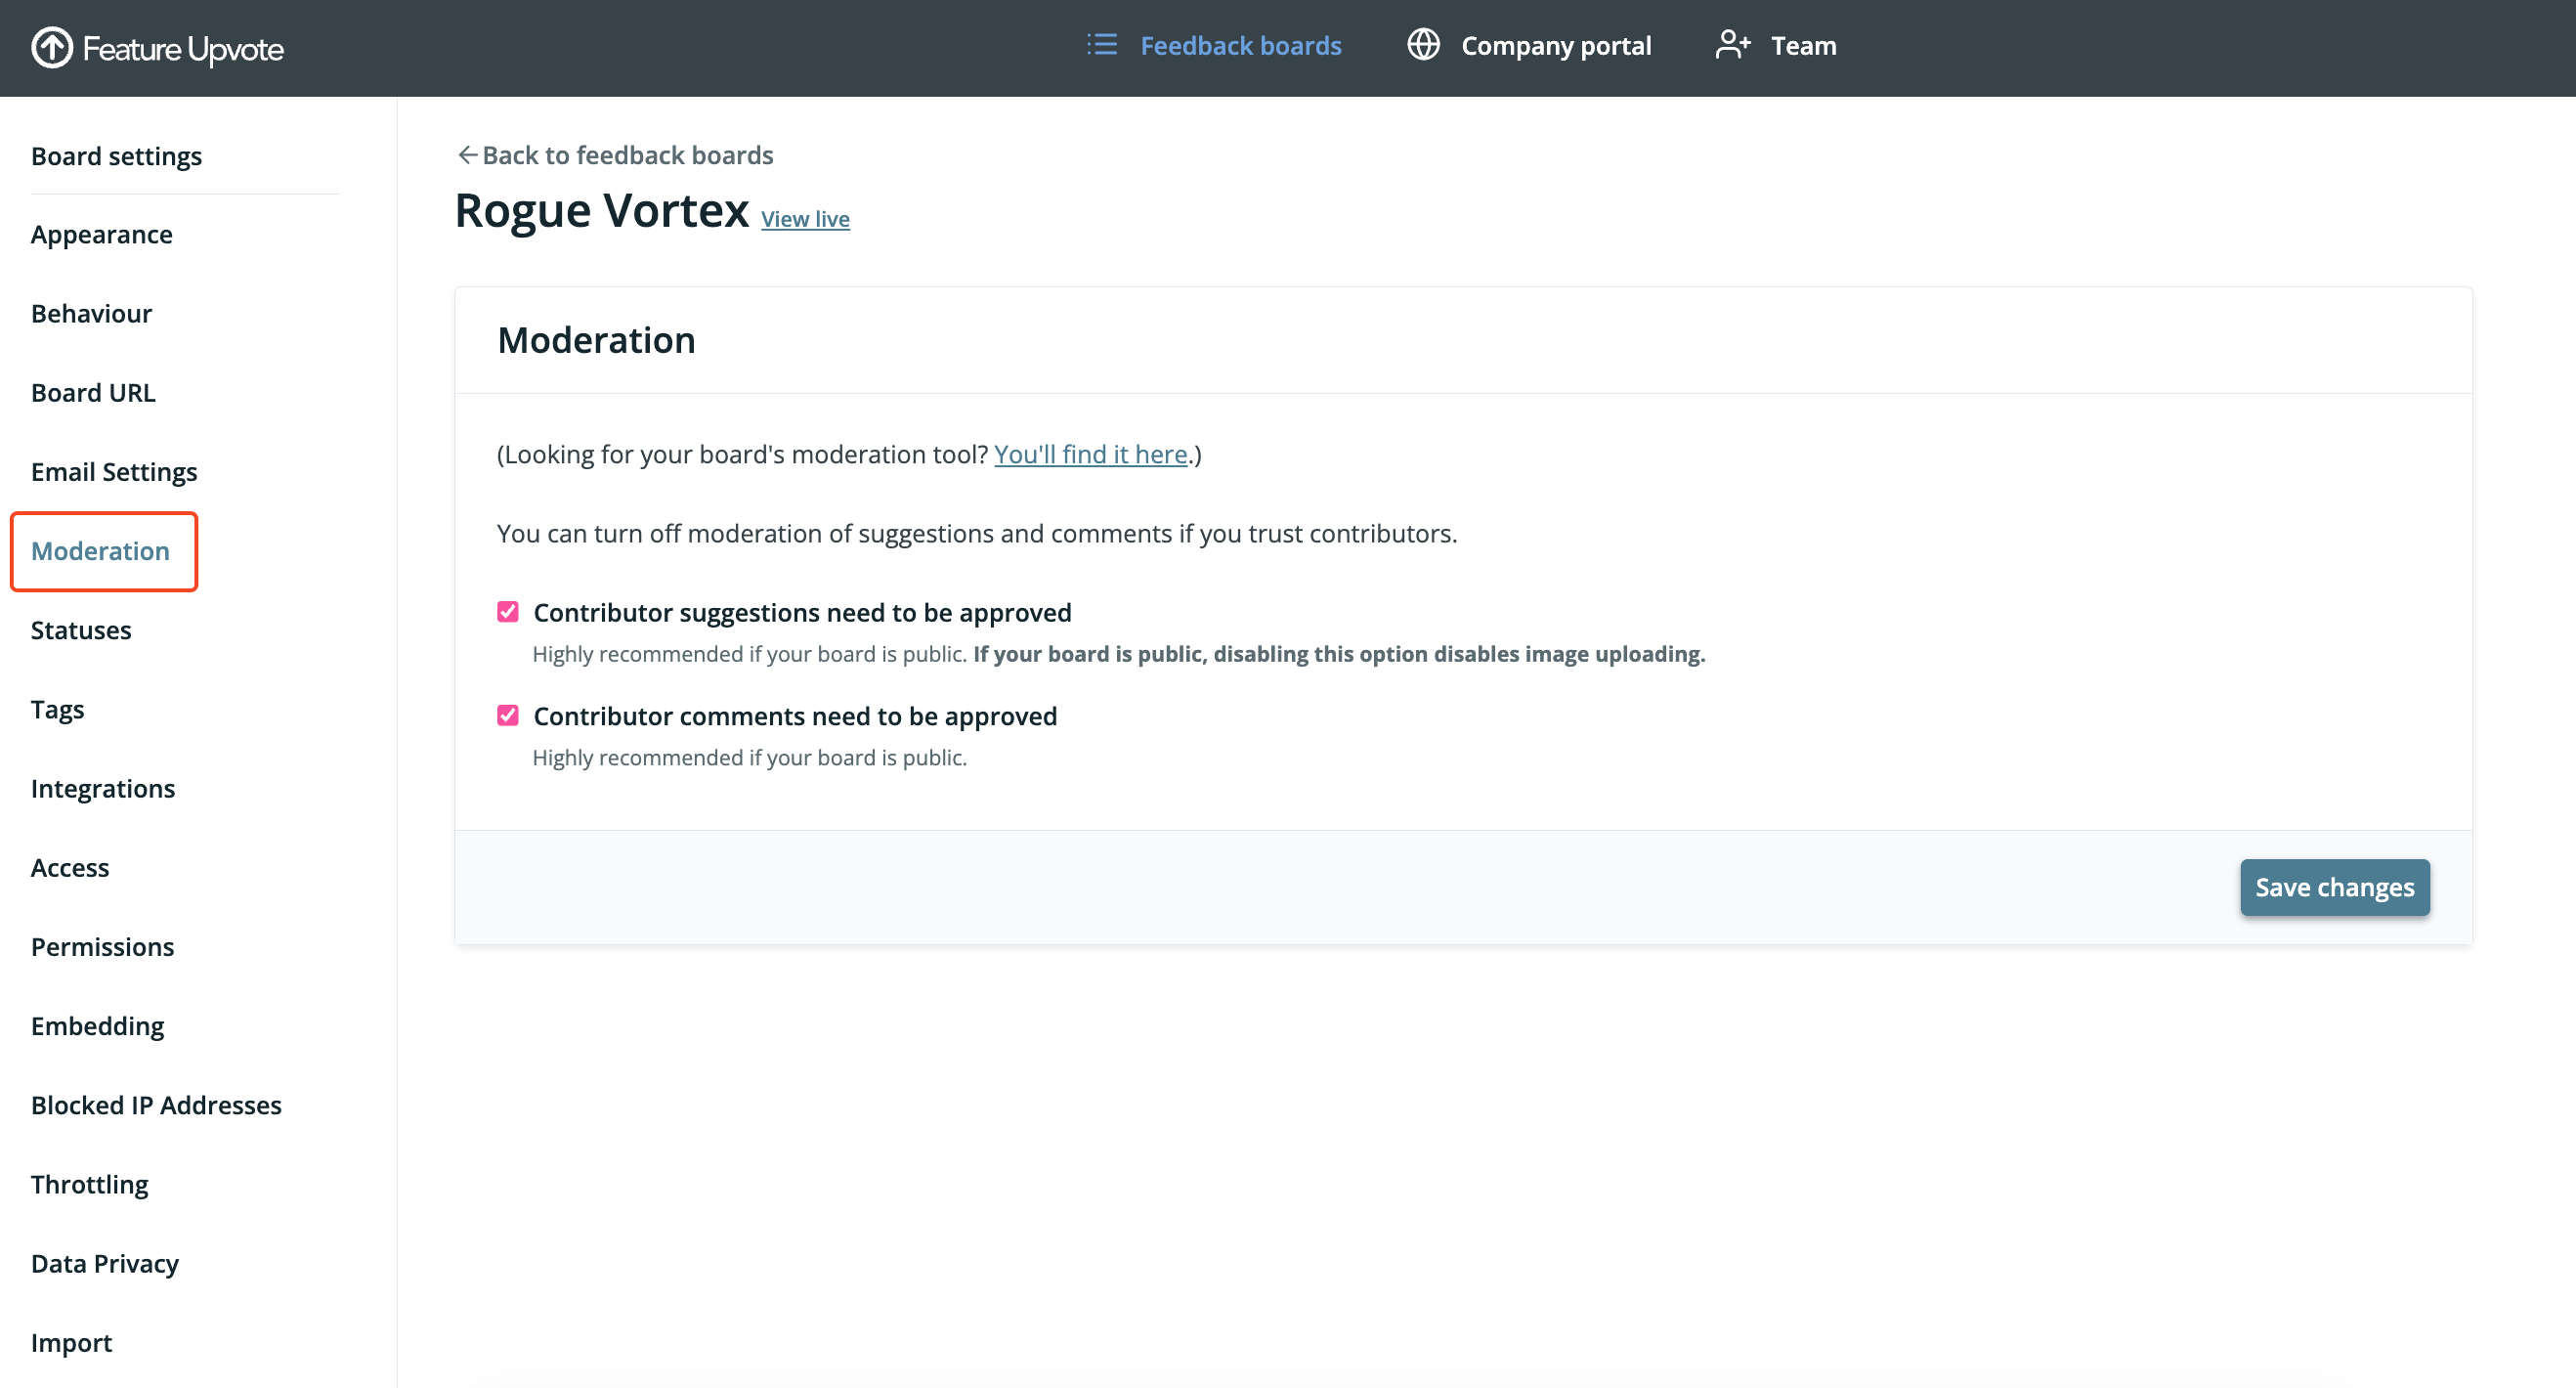
Task: Click the back arrow beside feedback boards
Action: [x=467, y=155]
